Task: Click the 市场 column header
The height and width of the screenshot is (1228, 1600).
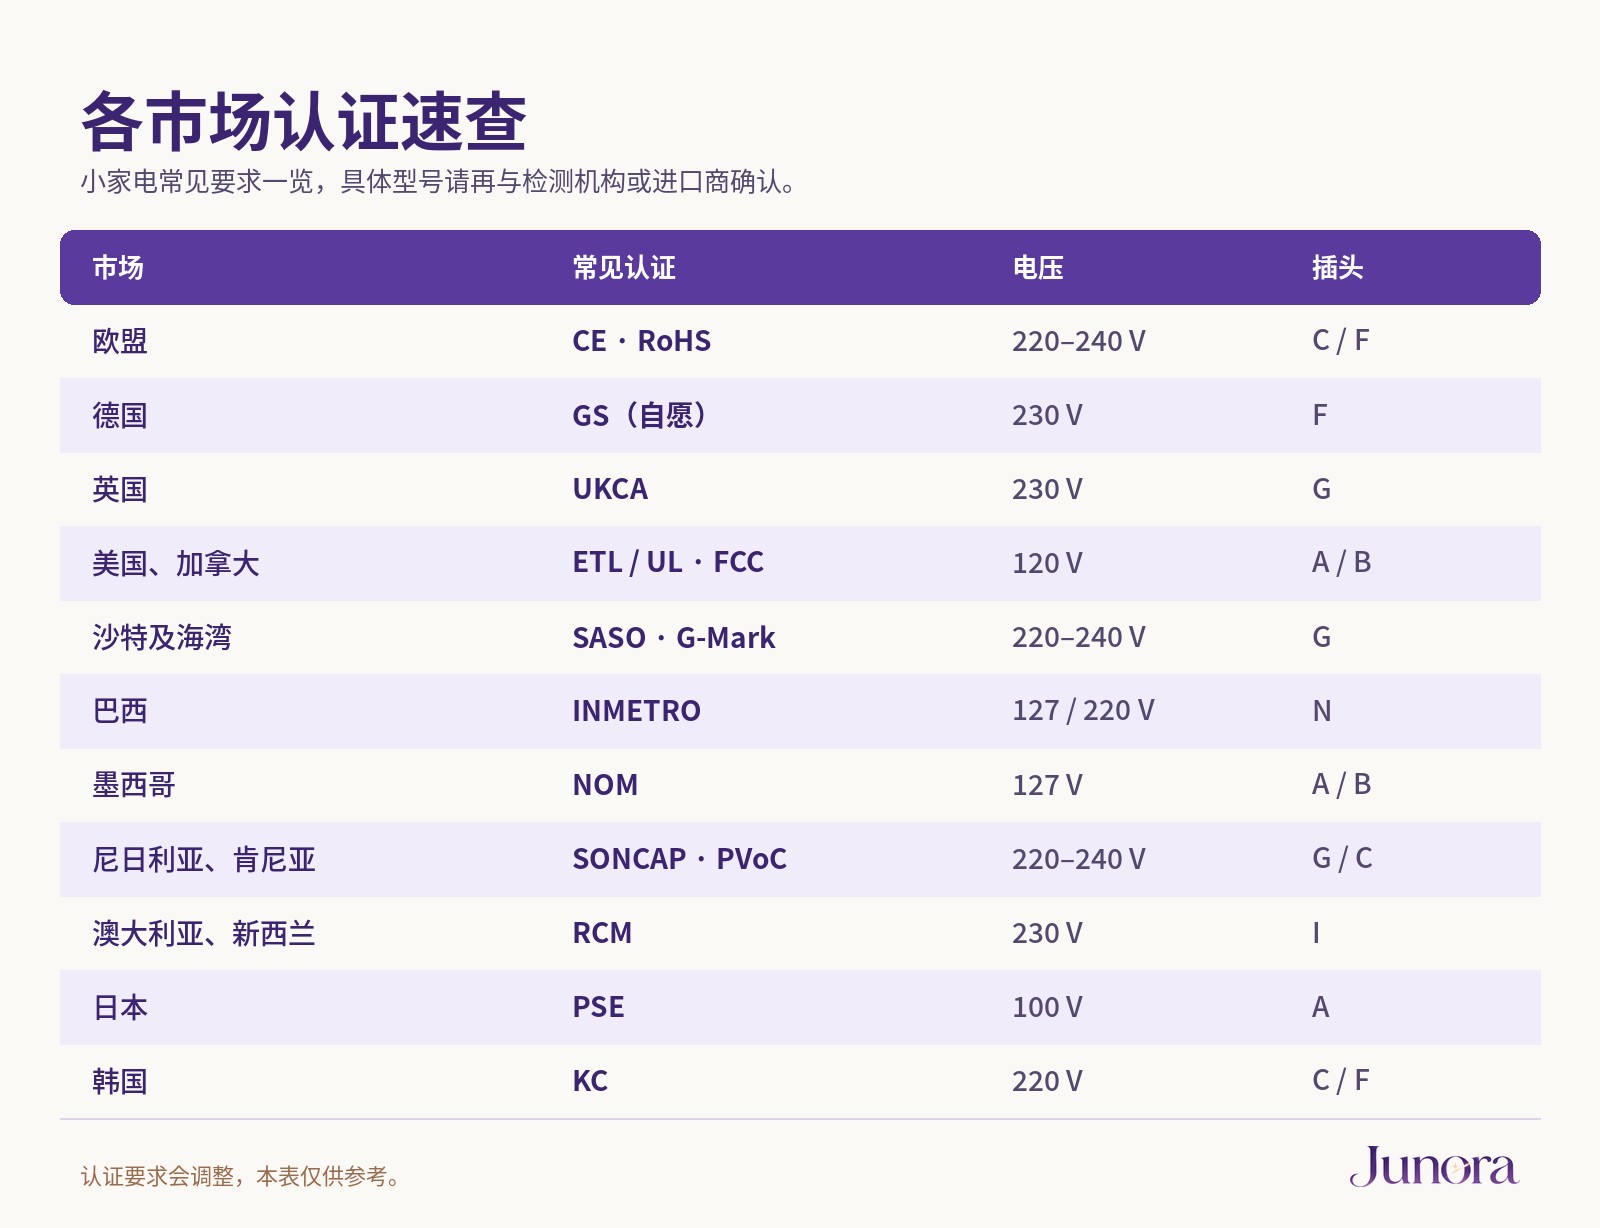Action: click(x=118, y=268)
